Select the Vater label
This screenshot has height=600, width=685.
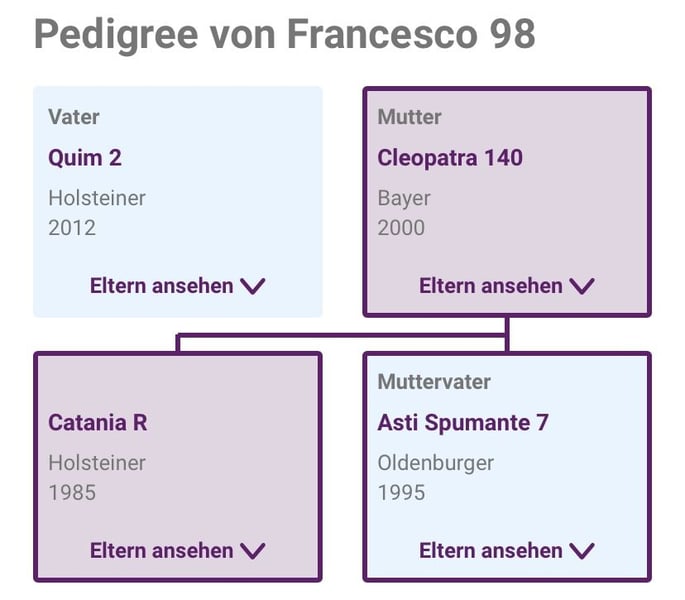(74, 117)
